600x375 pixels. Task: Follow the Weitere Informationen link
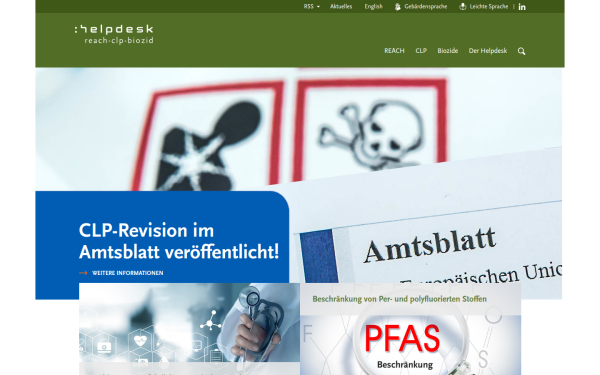click(x=127, y=273)
